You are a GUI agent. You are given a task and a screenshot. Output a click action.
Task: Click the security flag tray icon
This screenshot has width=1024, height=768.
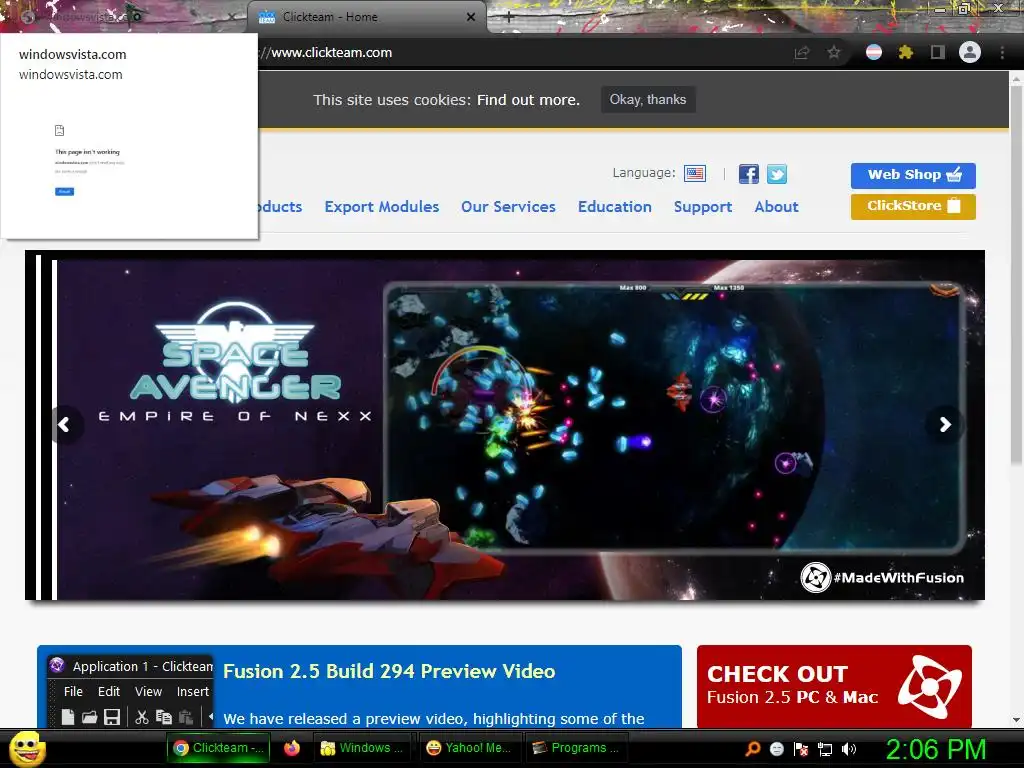click(x=801, y=749)
